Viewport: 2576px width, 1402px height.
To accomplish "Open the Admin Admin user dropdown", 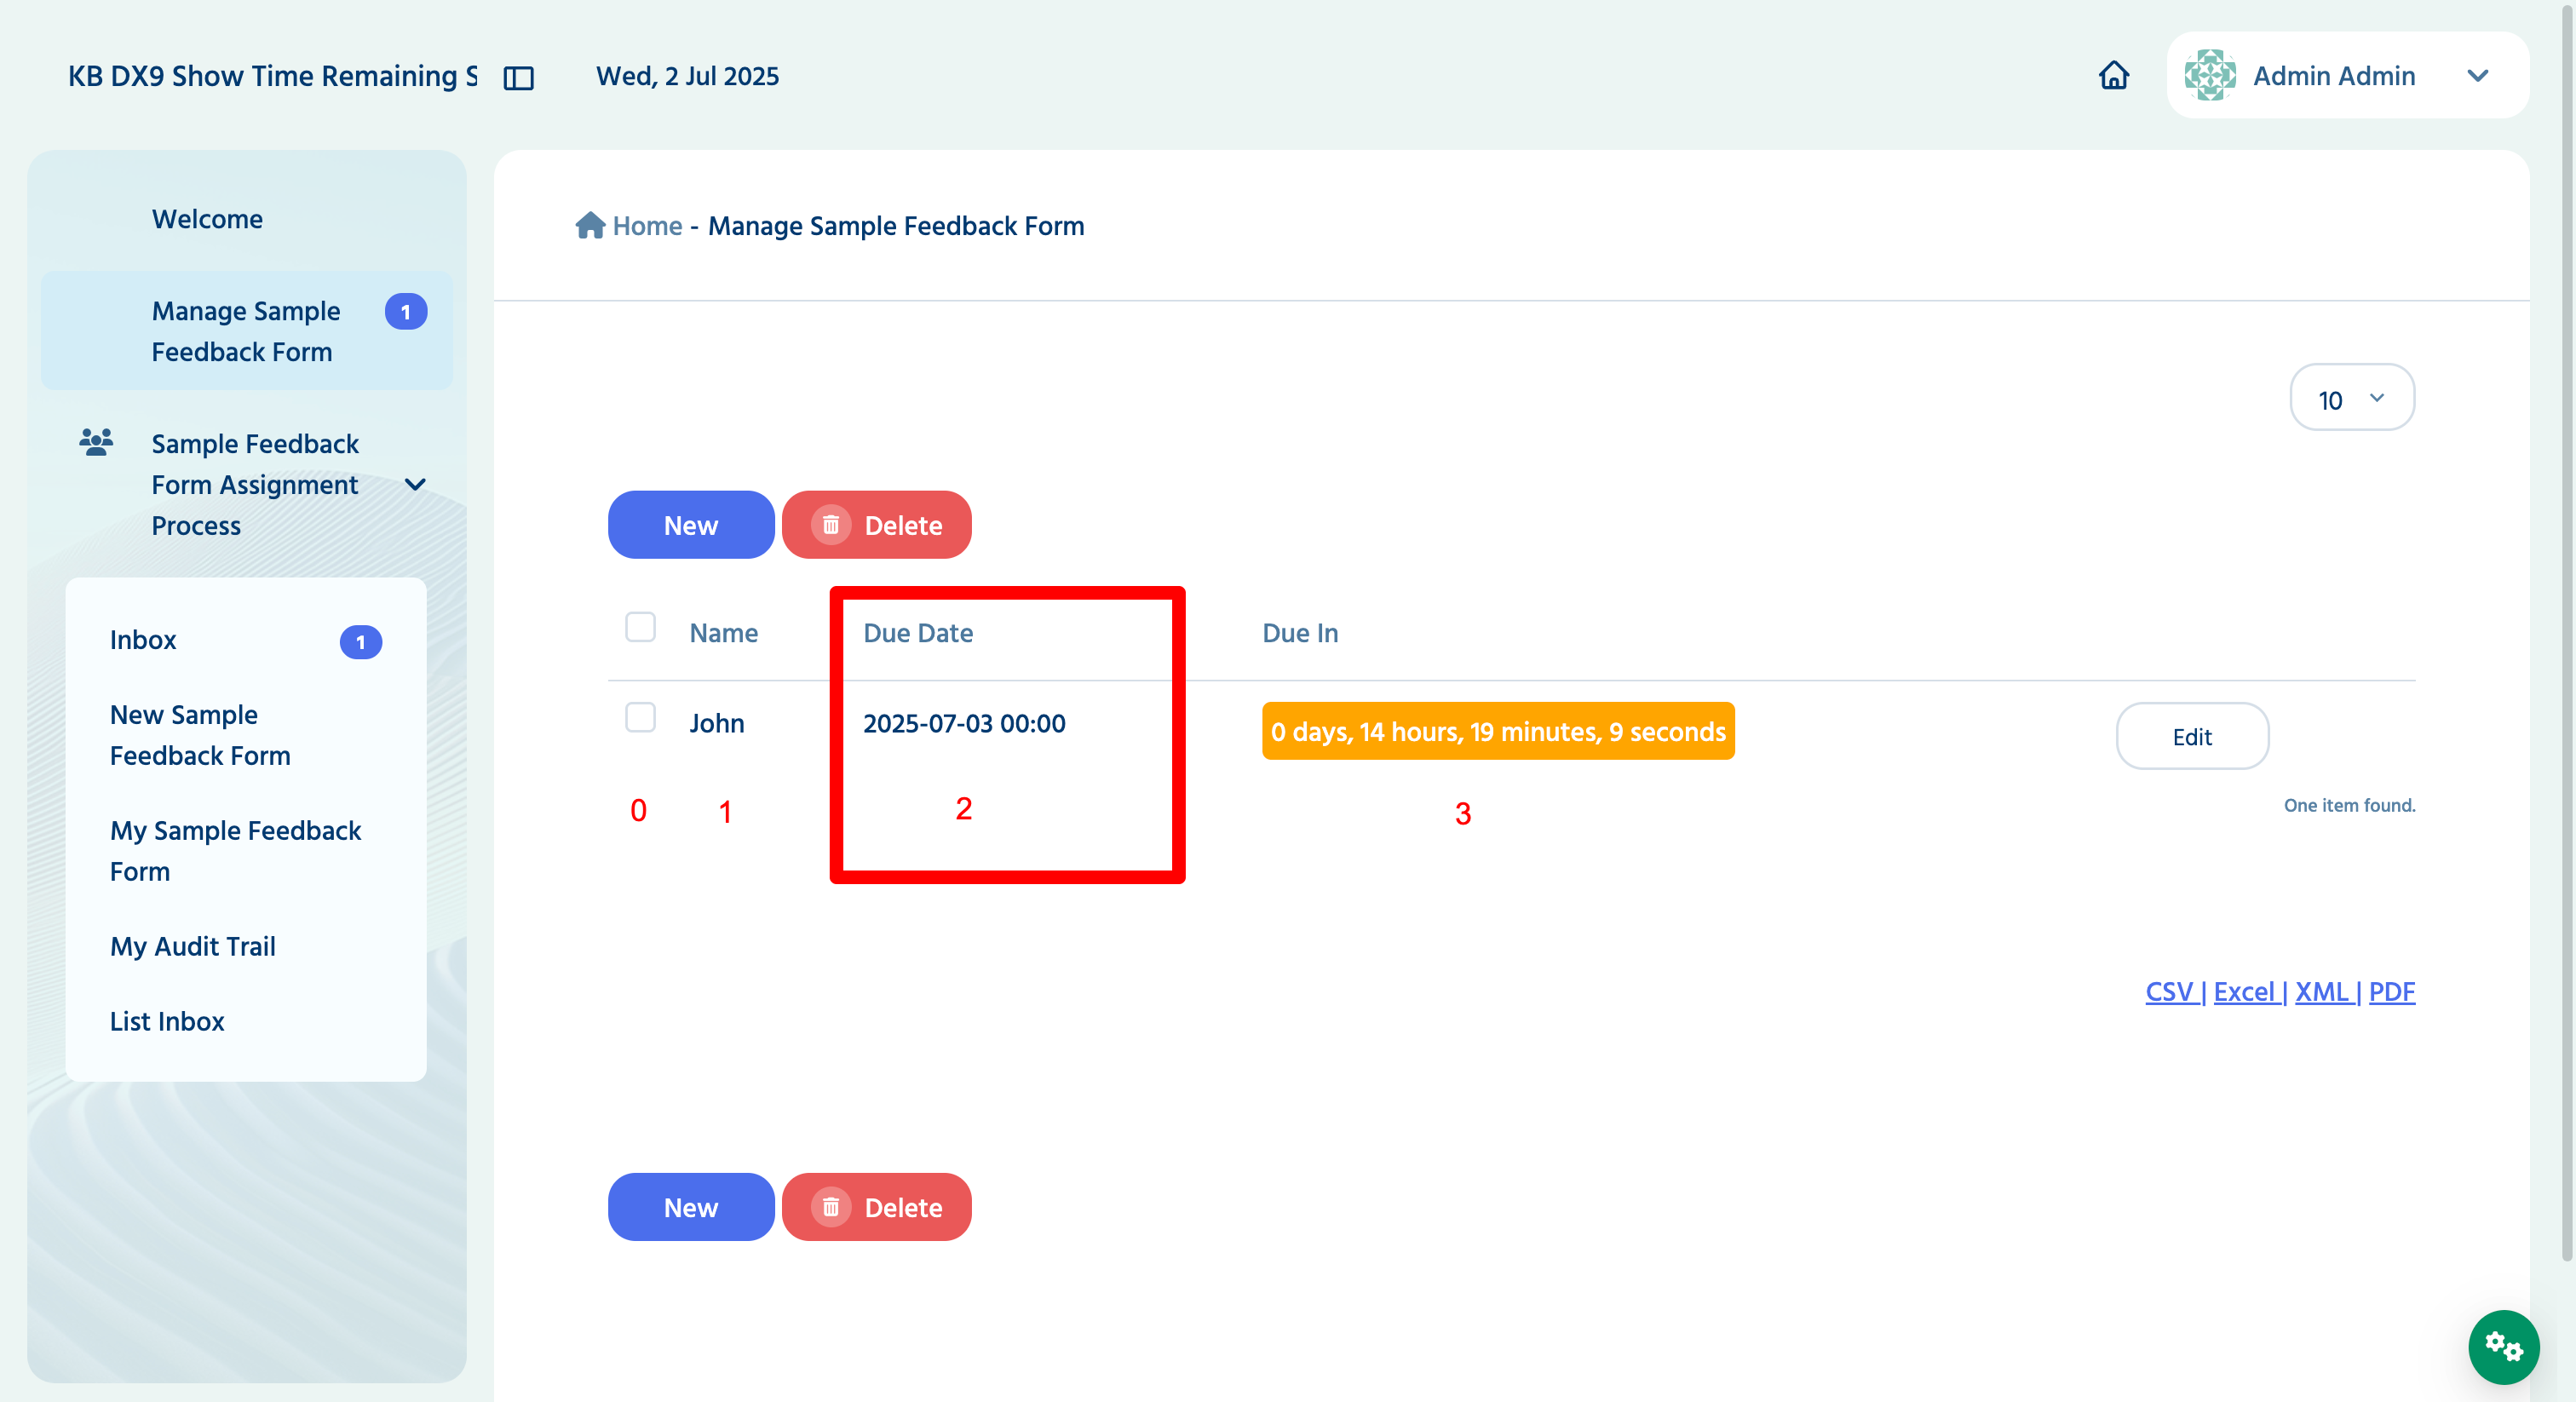I will click(2347, 75).
